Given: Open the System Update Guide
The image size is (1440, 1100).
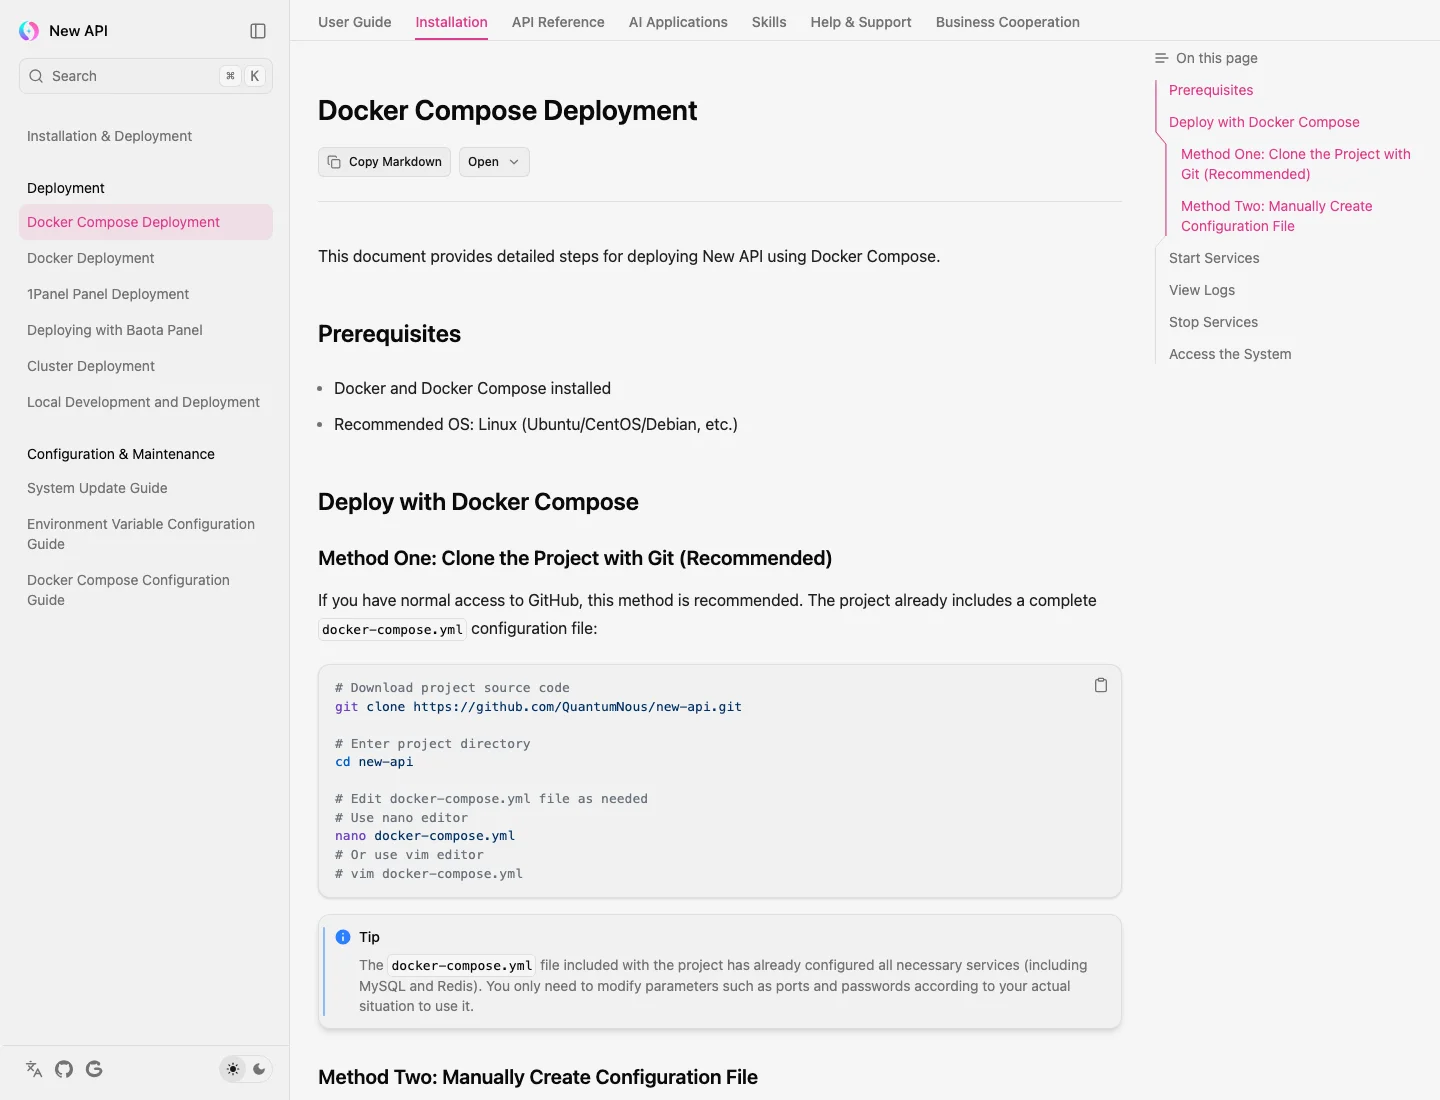Looking at the screenshot, I should tap(146, 488).
